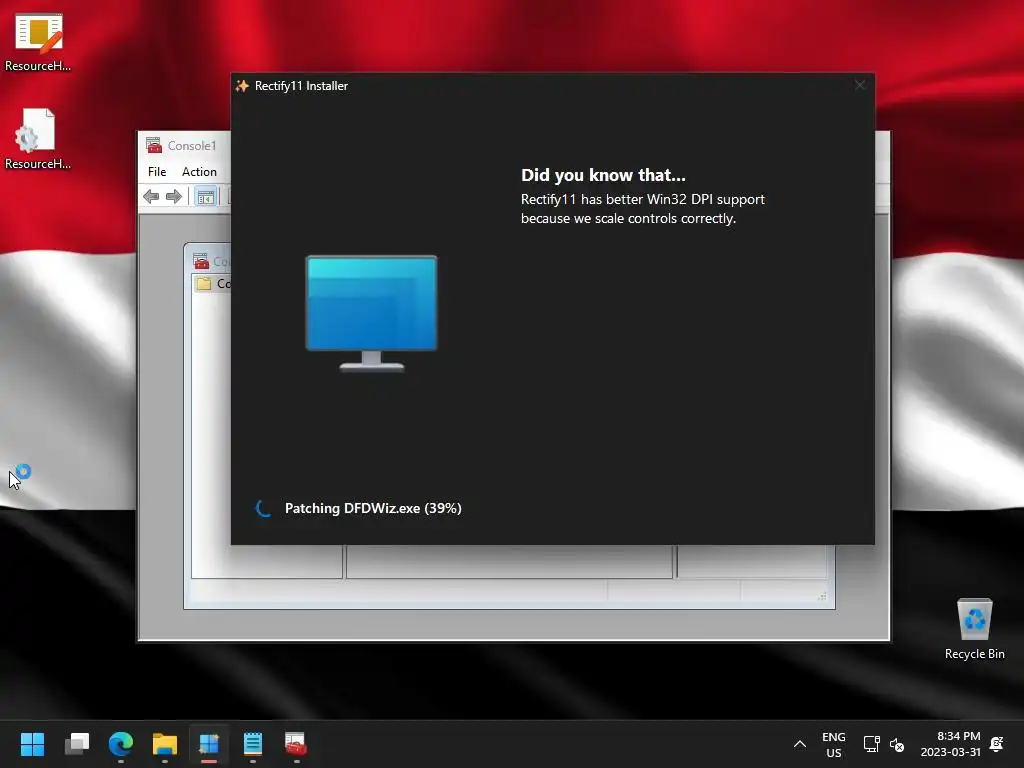Click the Patching DFDWiz.exe progress text

(373, 508)
